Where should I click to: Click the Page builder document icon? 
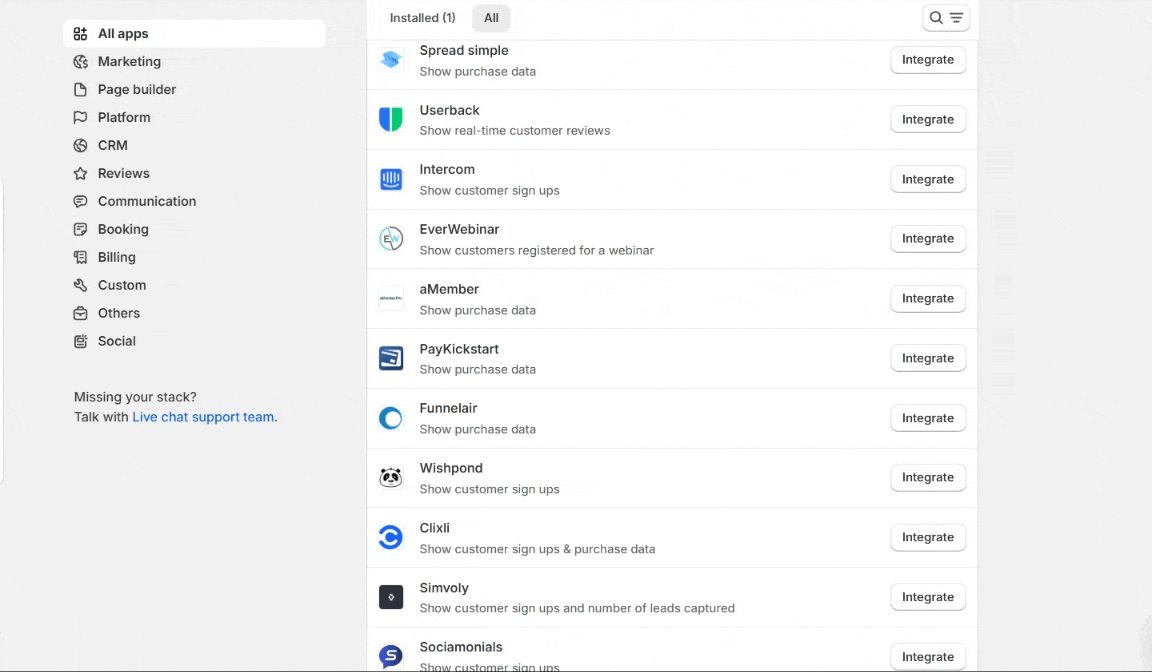pyautogui.click(x=80, y=90)
